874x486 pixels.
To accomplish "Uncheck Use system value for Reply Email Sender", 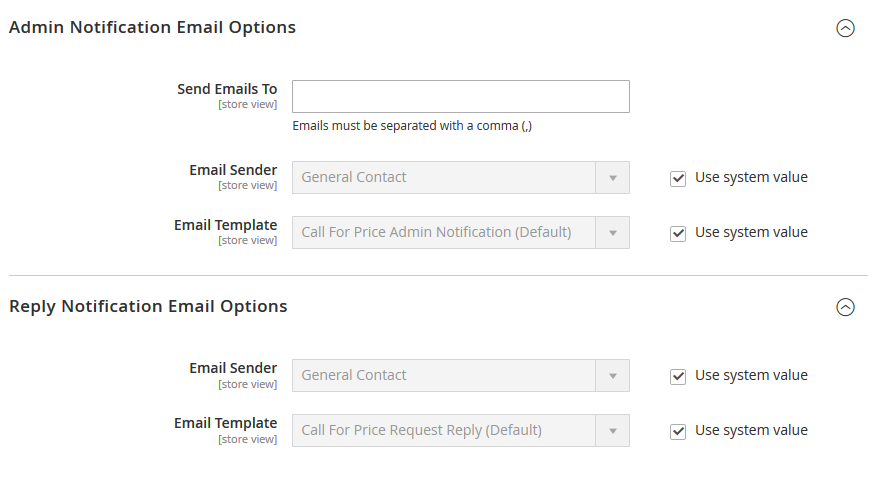I will pyautogui.click(x=678, y=376).
